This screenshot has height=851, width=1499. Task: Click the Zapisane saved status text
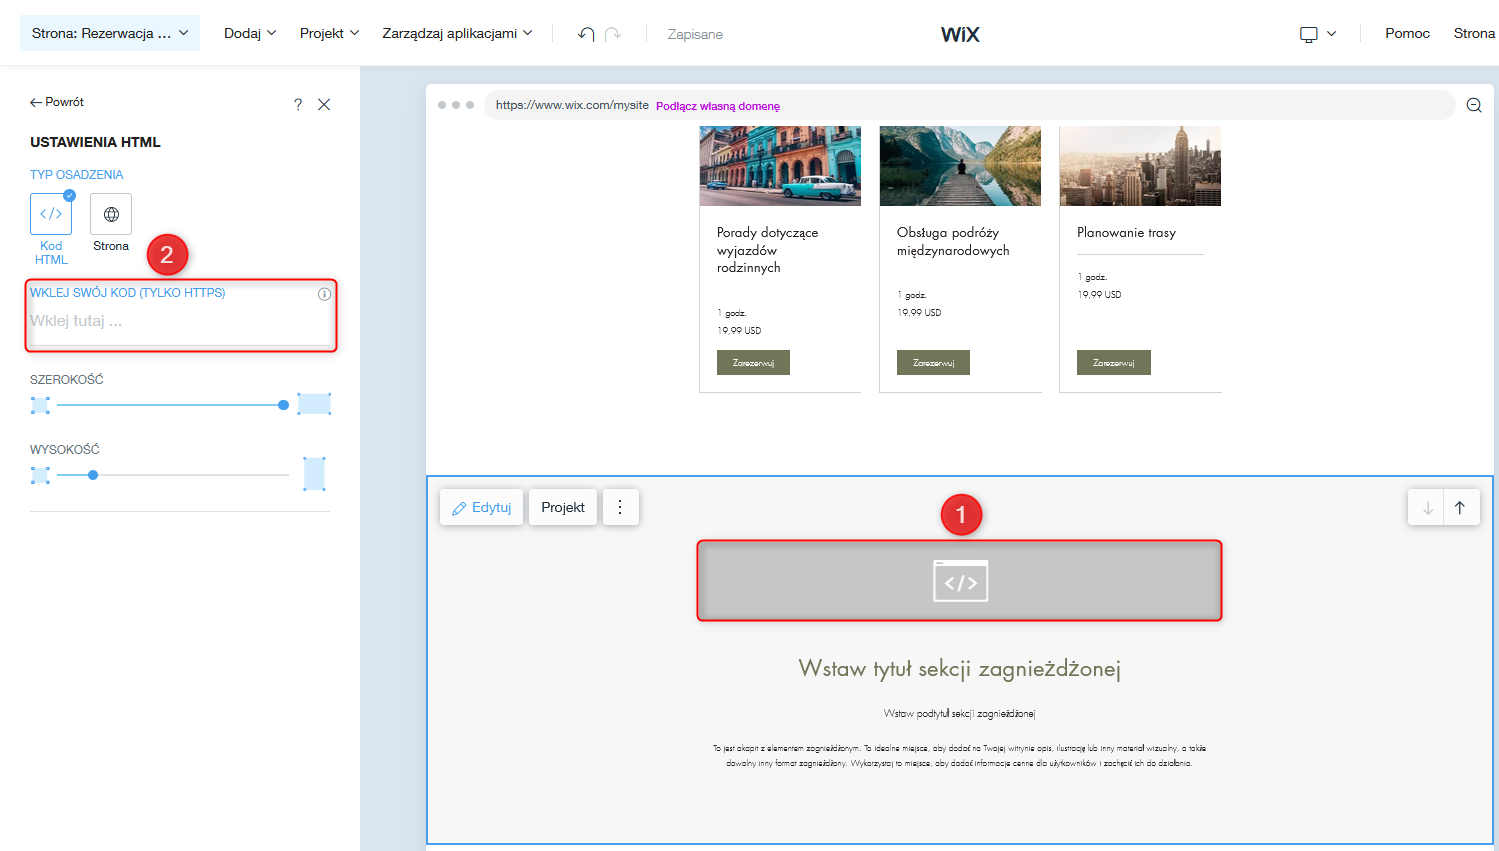[x=695, y=34]
